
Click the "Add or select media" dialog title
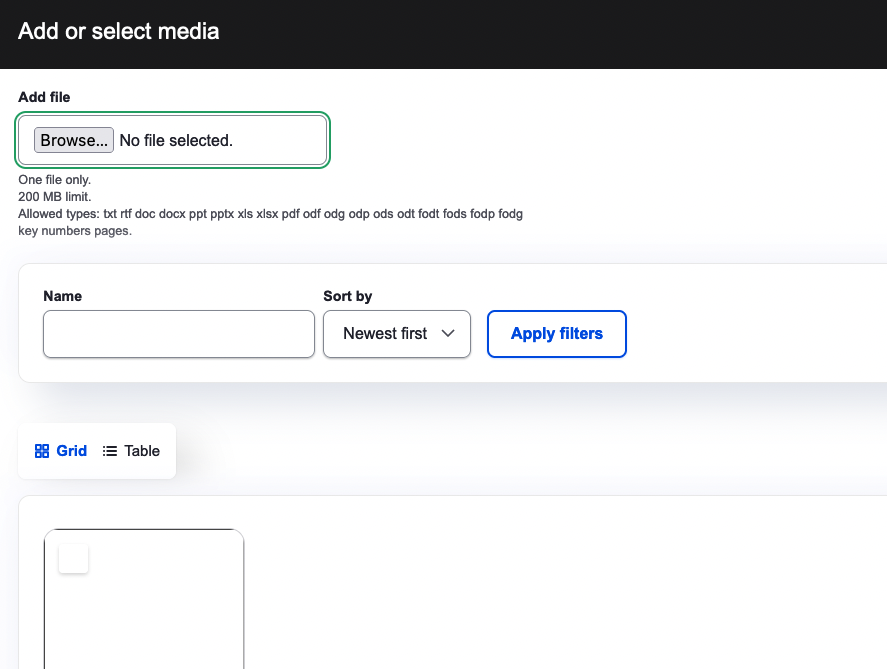[x=119, y=31]
